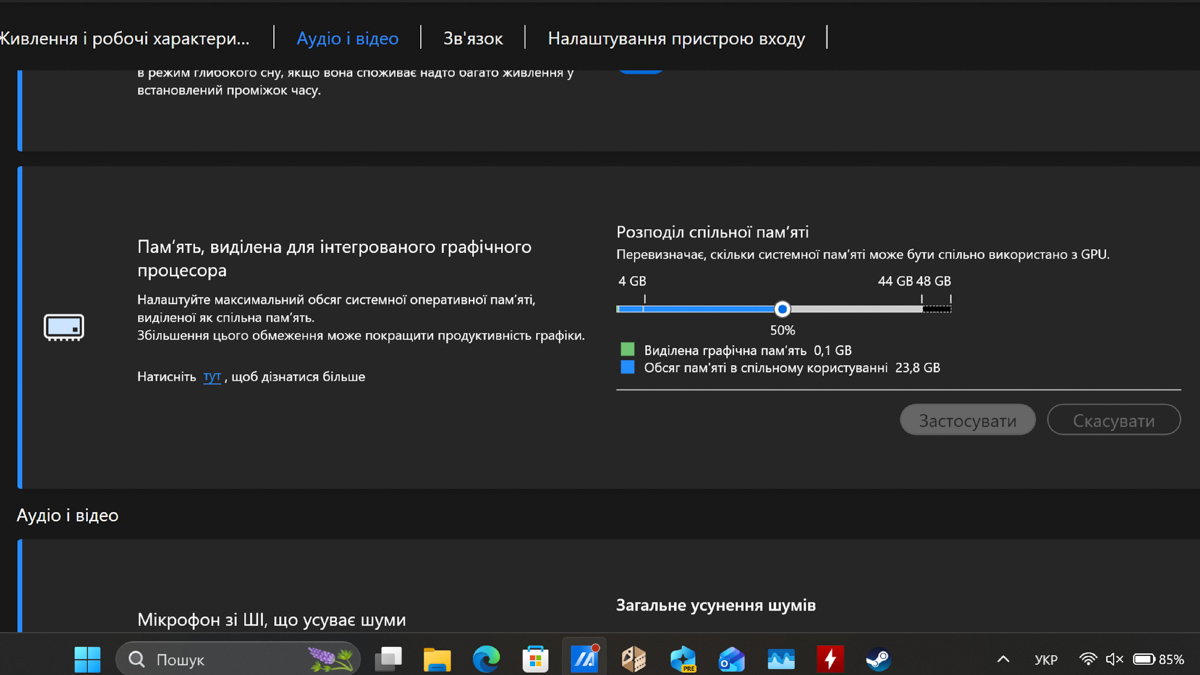Click the shared memory slider handle

(x=783, y=309)
